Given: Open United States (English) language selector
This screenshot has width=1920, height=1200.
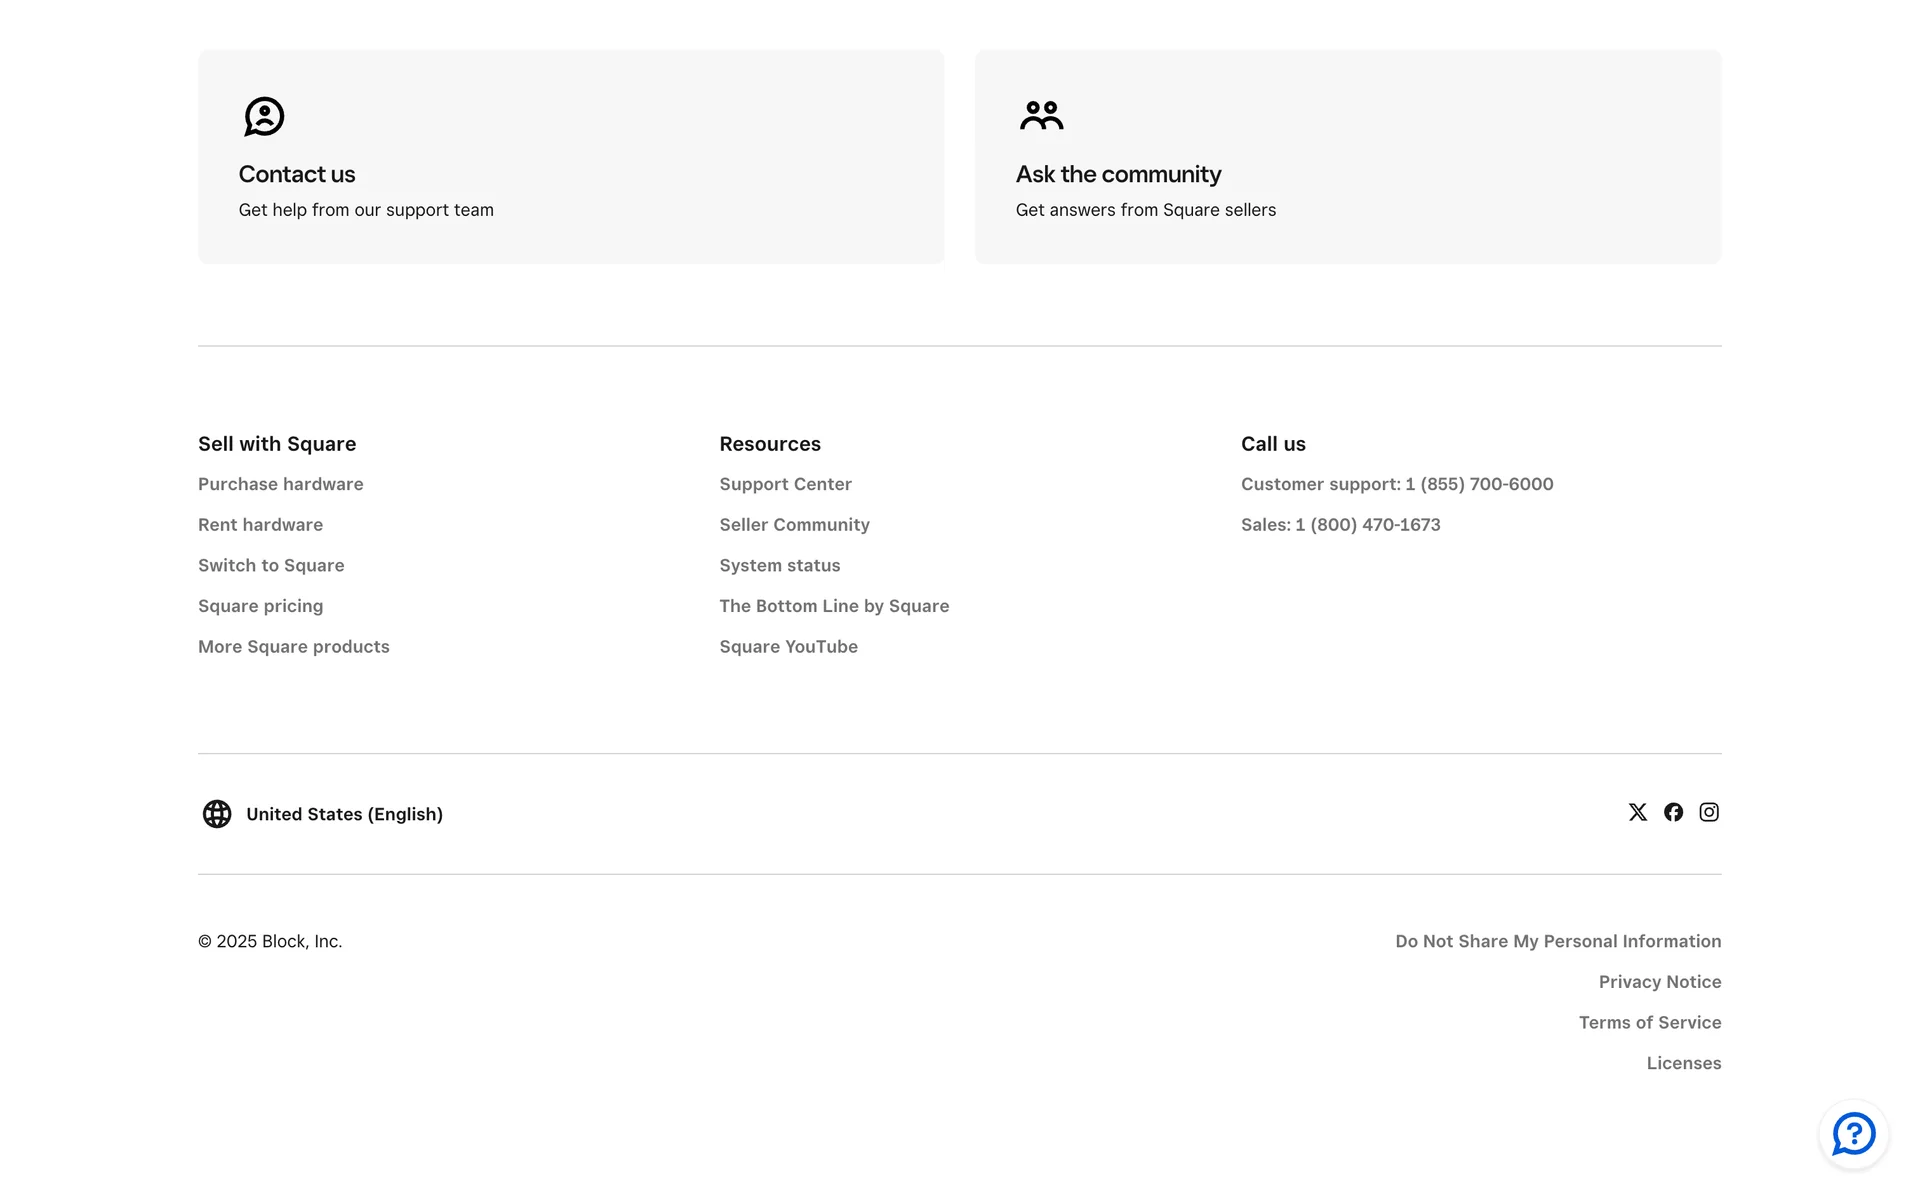Looking at the screenshot, I should (344, 814).
